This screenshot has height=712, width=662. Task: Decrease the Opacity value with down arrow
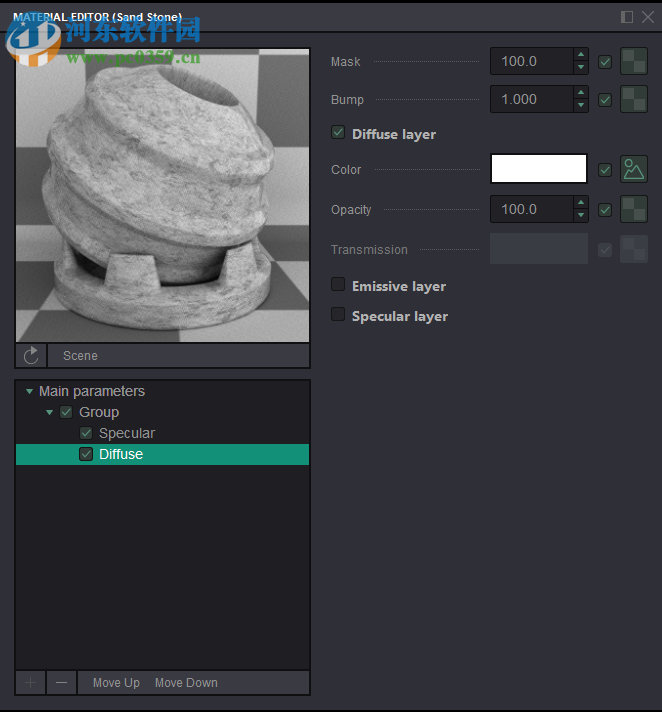tap(581, 215)
